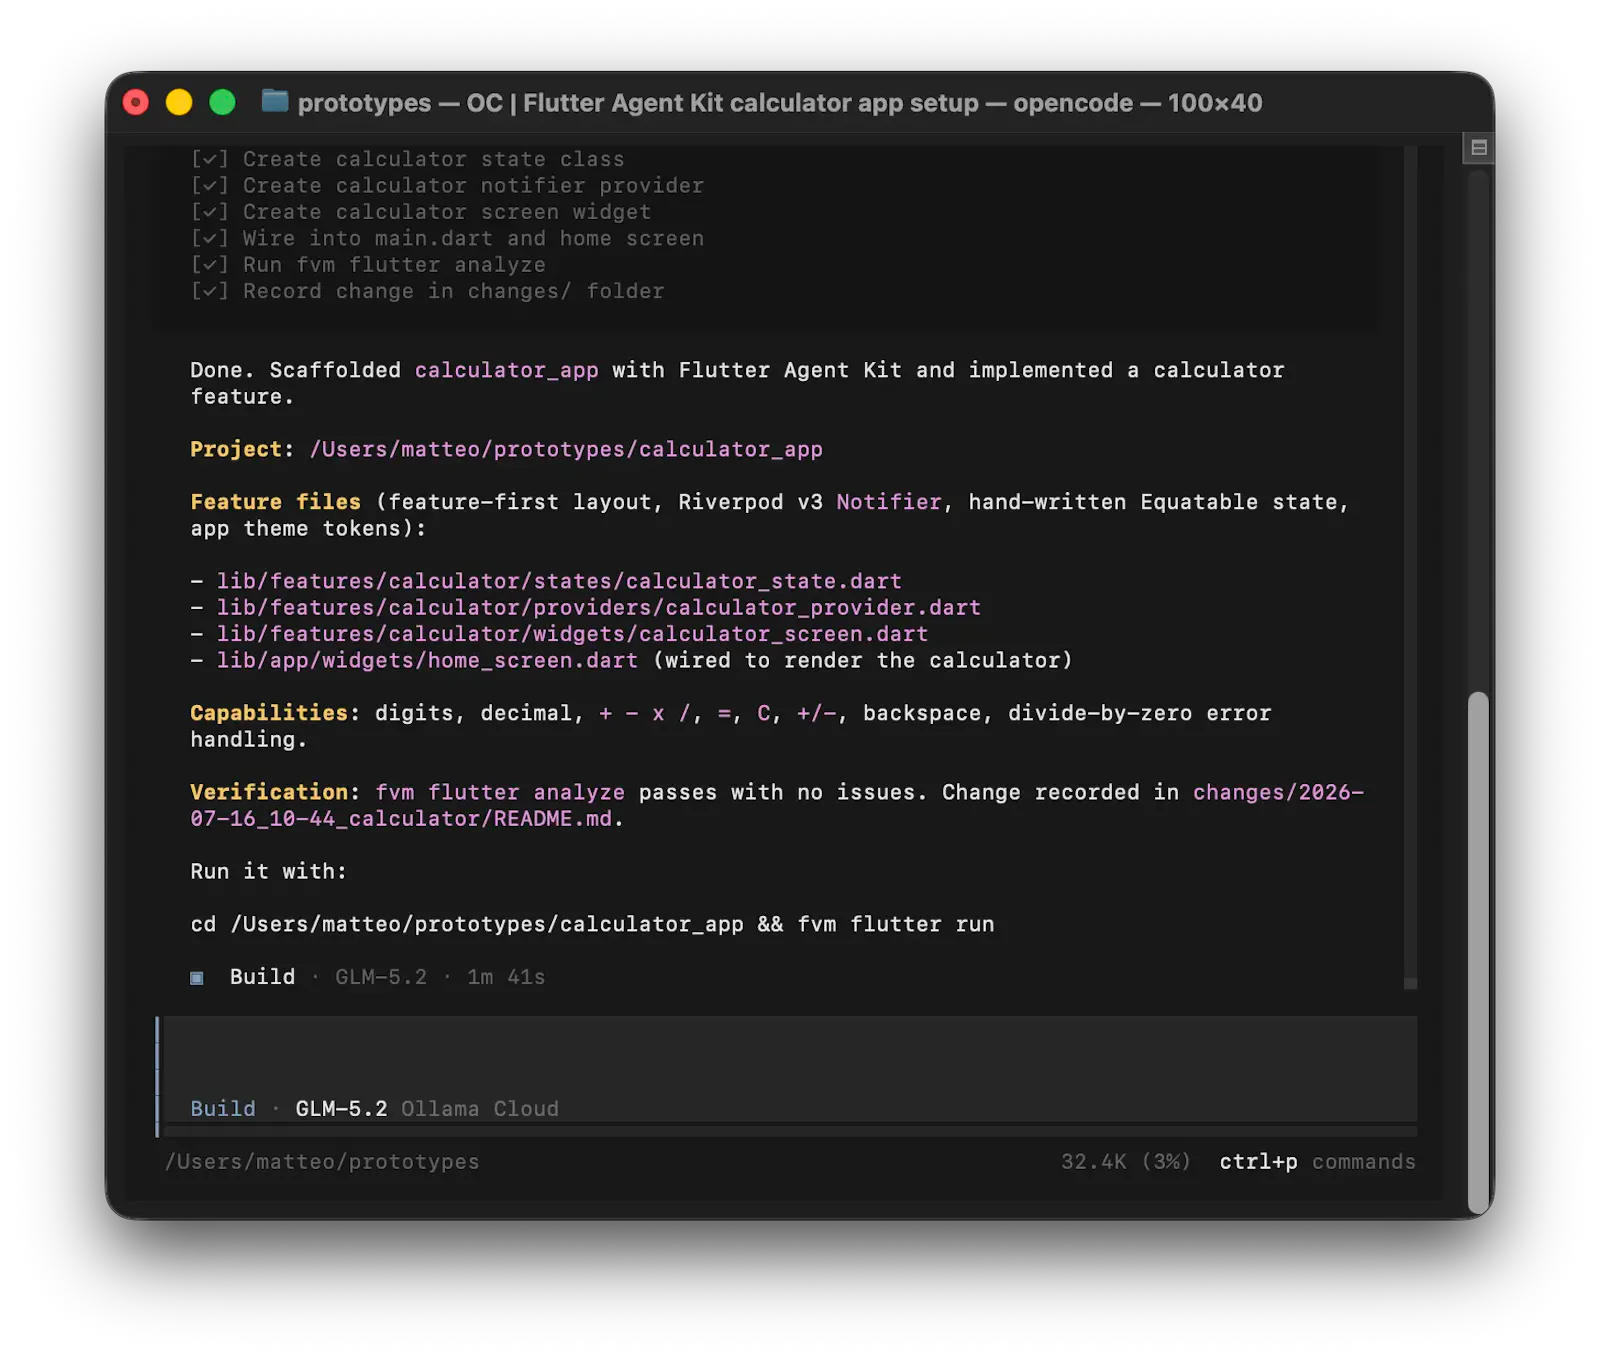Click the 'Capabilities:' heading

[275, 713]
